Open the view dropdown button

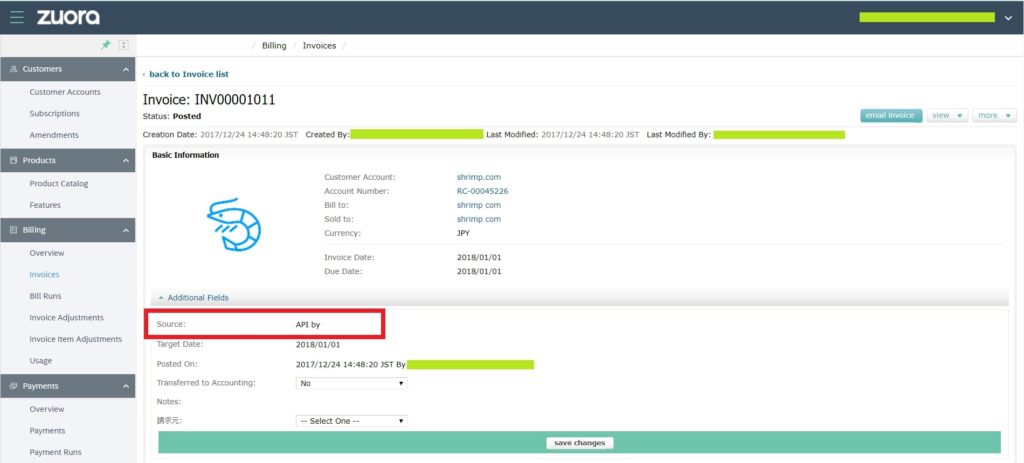(x=947, y=116)
